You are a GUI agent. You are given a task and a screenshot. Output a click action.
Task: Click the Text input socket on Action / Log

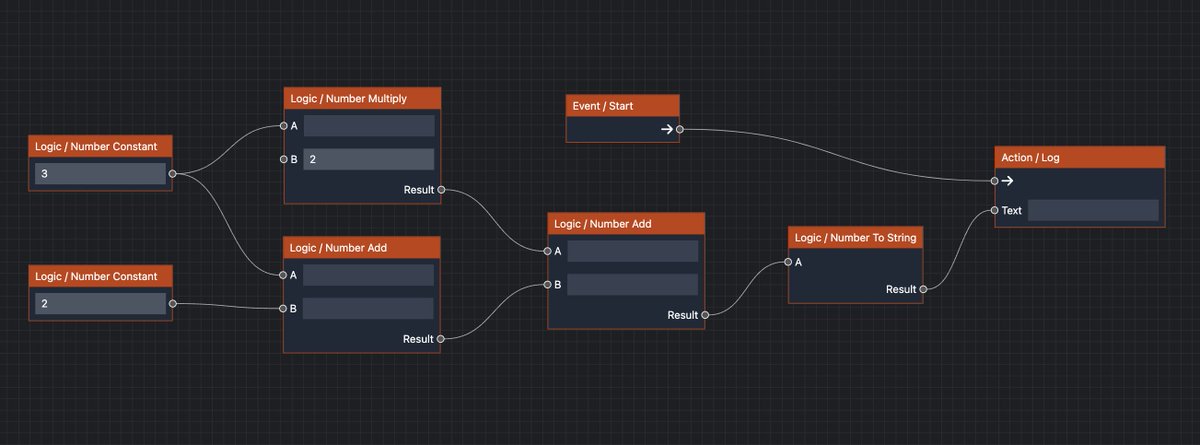coord(994,210)
